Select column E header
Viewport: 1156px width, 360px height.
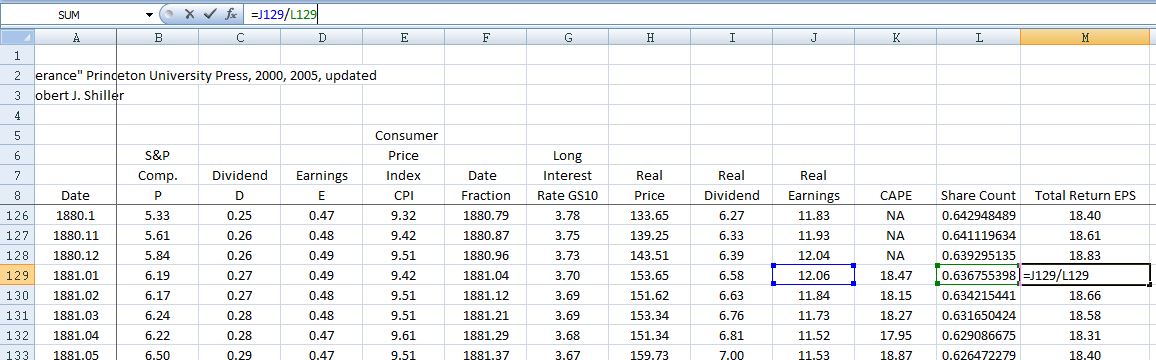[403, 38]
